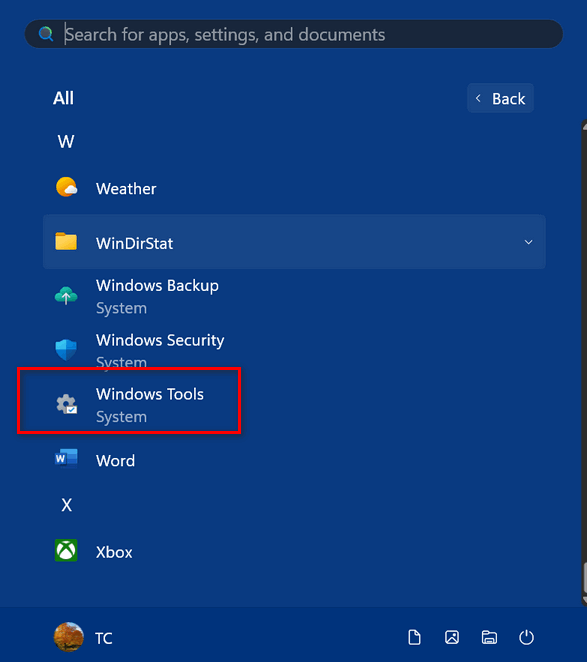Launch Windows Security from its label
587x662 pixels.
pos(160,340)
